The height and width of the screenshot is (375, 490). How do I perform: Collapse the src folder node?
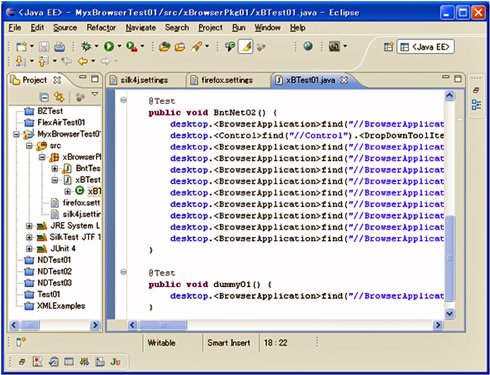pyautogui.click(x=29, y=146)
